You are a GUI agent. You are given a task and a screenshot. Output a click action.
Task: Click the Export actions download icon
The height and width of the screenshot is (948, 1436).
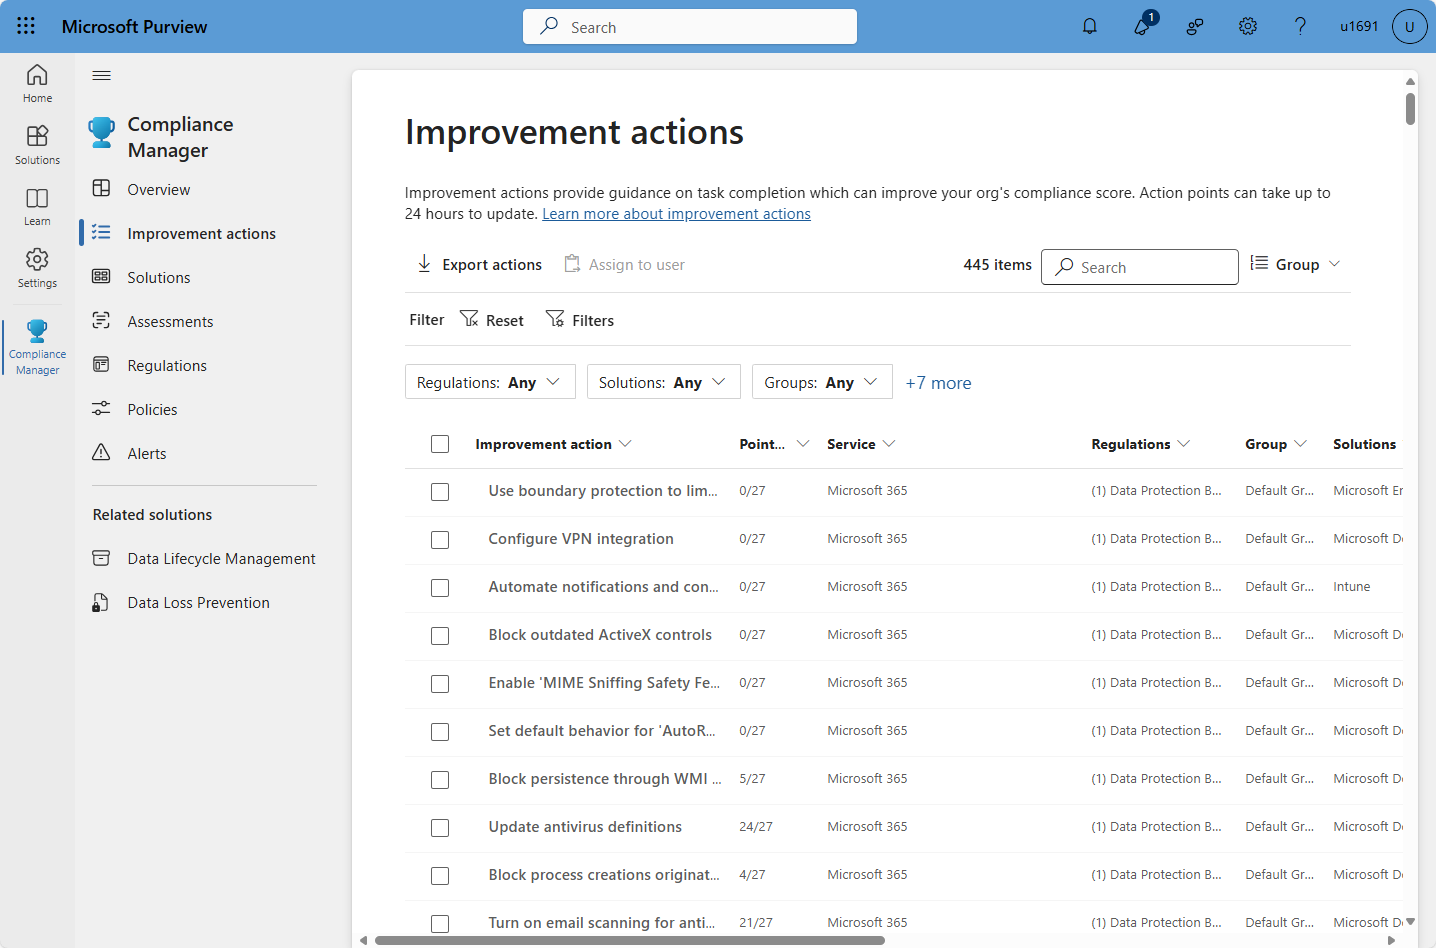point(424,263)
